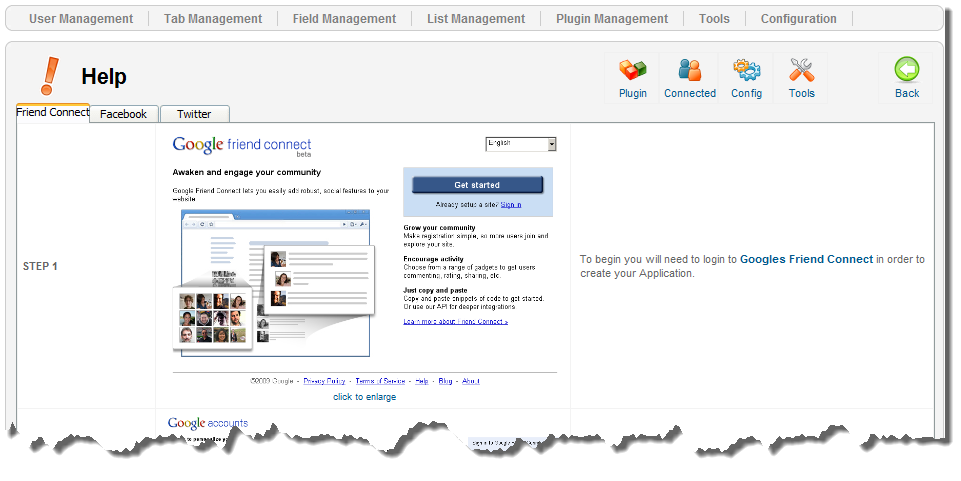961x481 pixels.
Task: Open the Field Management menu
Action: pos(344,19)
